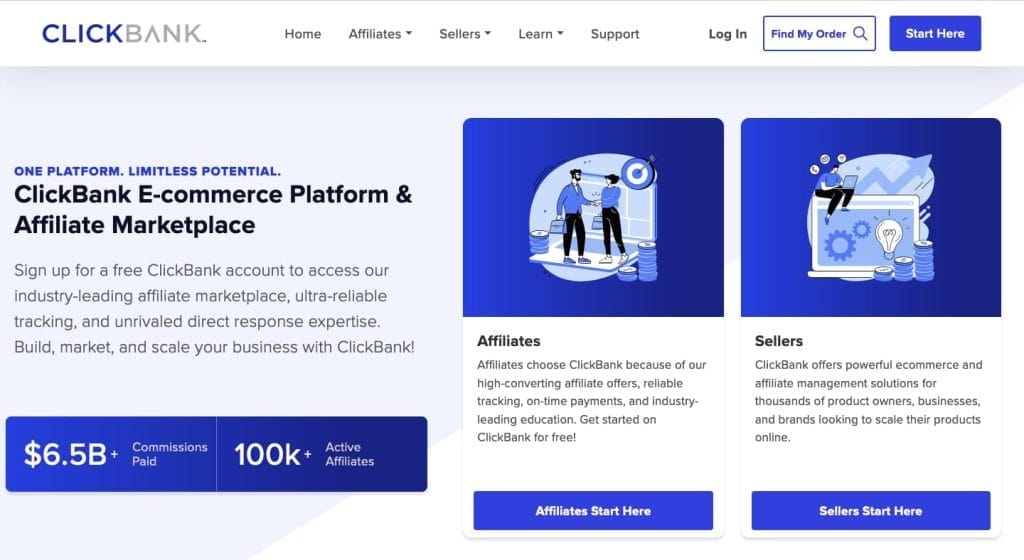Expand the Learn dropdown menu
Image resolution: width=1024 pixels, height=560 pixels.
pyautogui.click(x=541, y=34)
